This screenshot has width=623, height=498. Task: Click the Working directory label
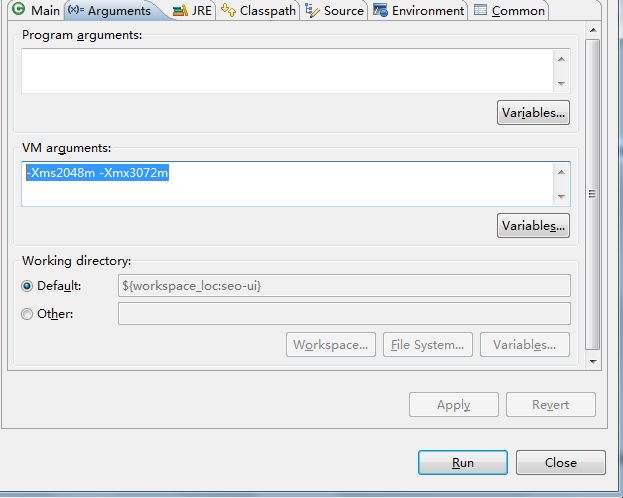(x=76, y=261)
